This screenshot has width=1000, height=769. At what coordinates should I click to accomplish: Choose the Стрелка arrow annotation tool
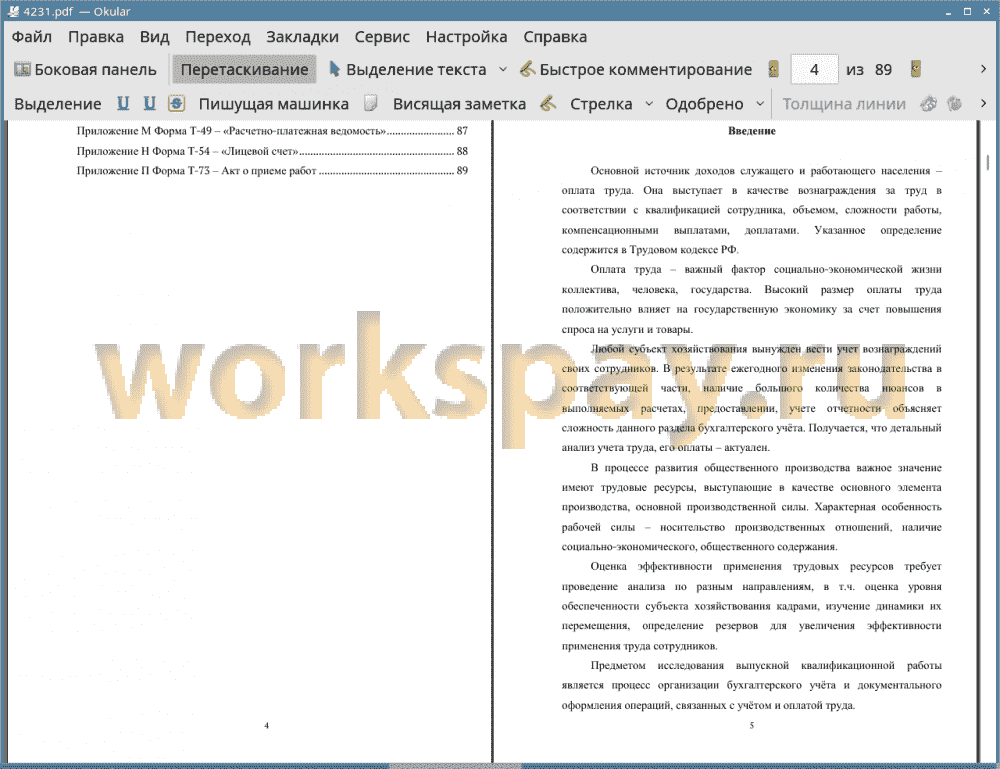[x=601, y=104]
